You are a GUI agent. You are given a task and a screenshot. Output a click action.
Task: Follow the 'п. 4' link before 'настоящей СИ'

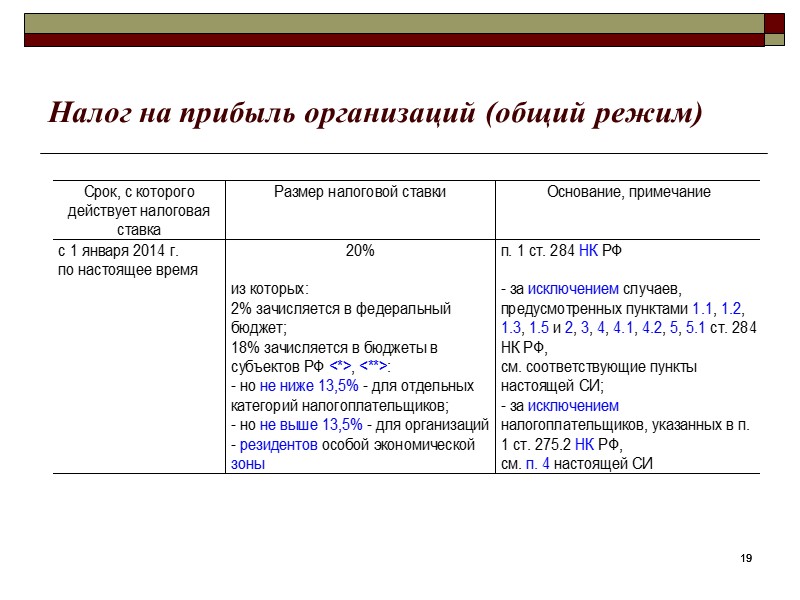[x=537, y=464]
